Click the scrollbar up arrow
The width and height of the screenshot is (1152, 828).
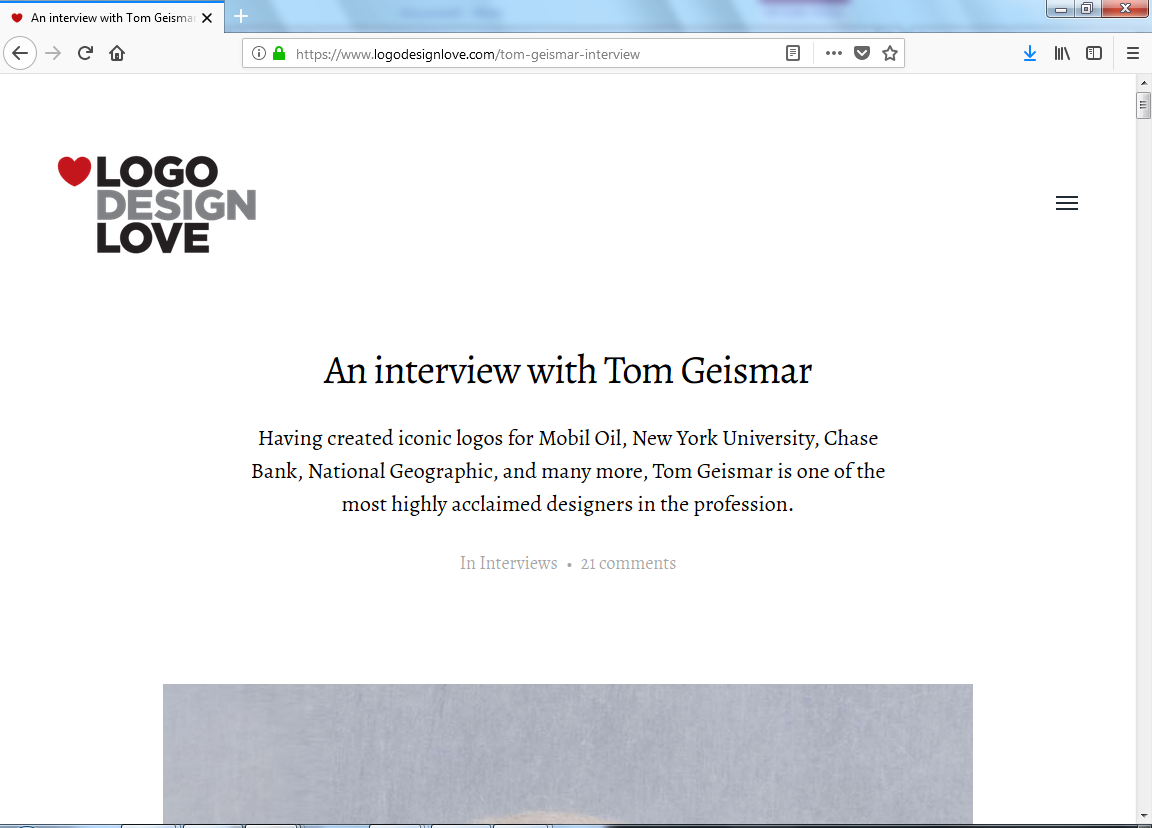(x=1144, y=83)
